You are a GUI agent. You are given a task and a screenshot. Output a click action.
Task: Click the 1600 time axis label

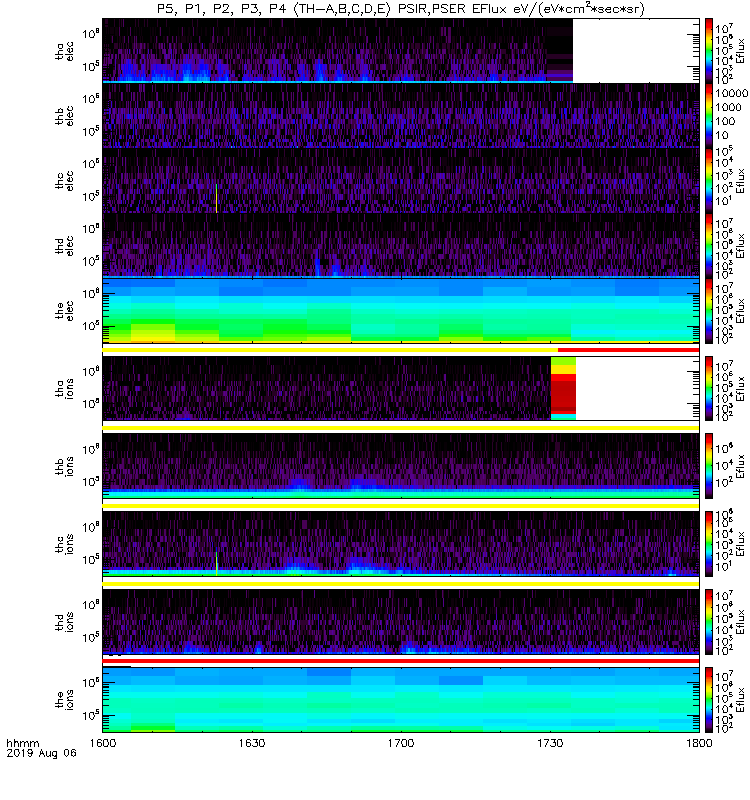point(103,743)
